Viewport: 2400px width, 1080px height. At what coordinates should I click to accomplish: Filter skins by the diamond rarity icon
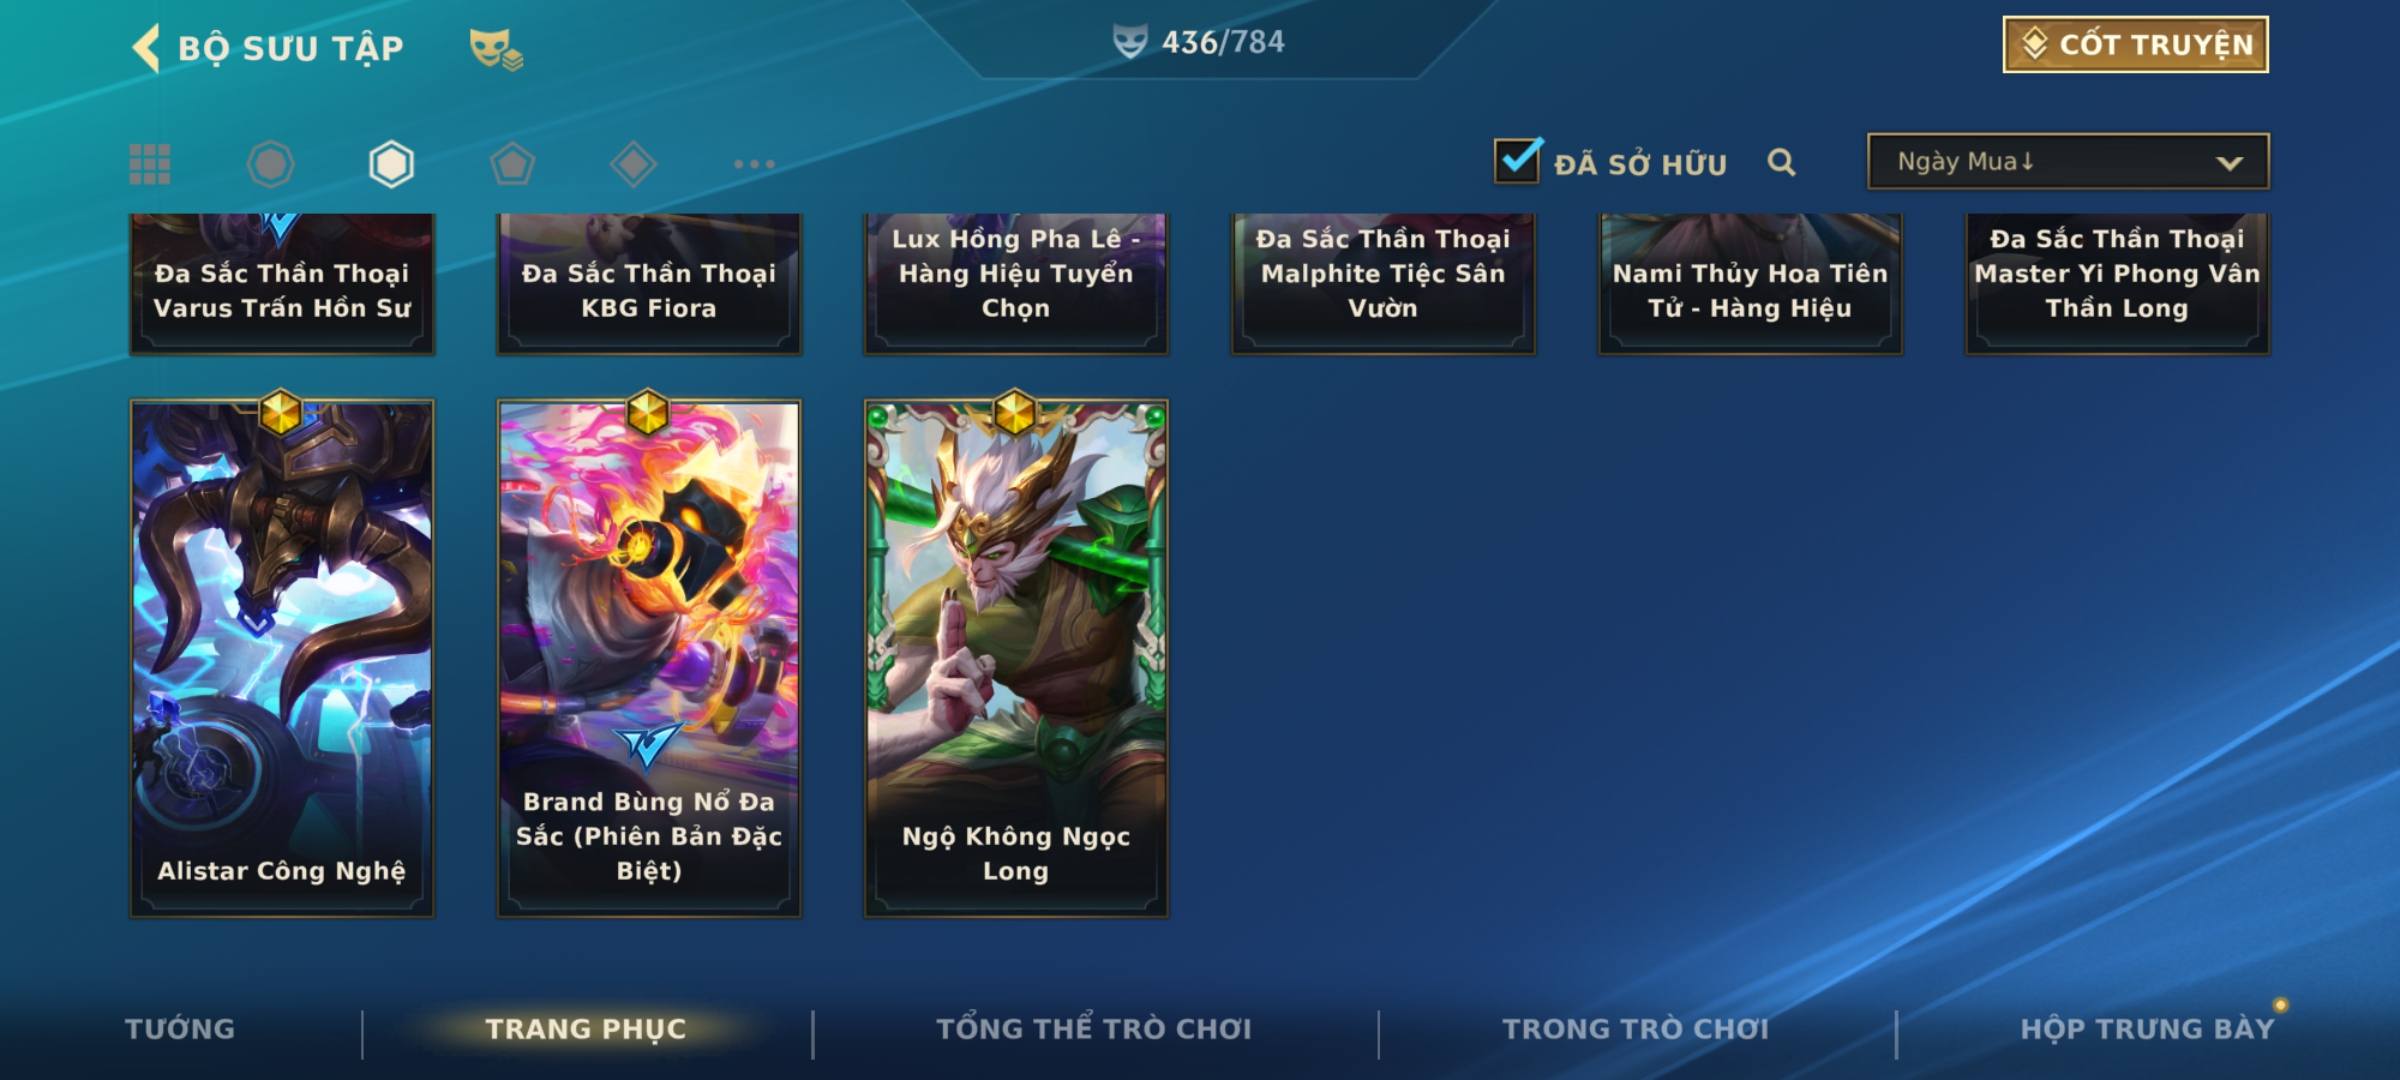tap(633, 164)
